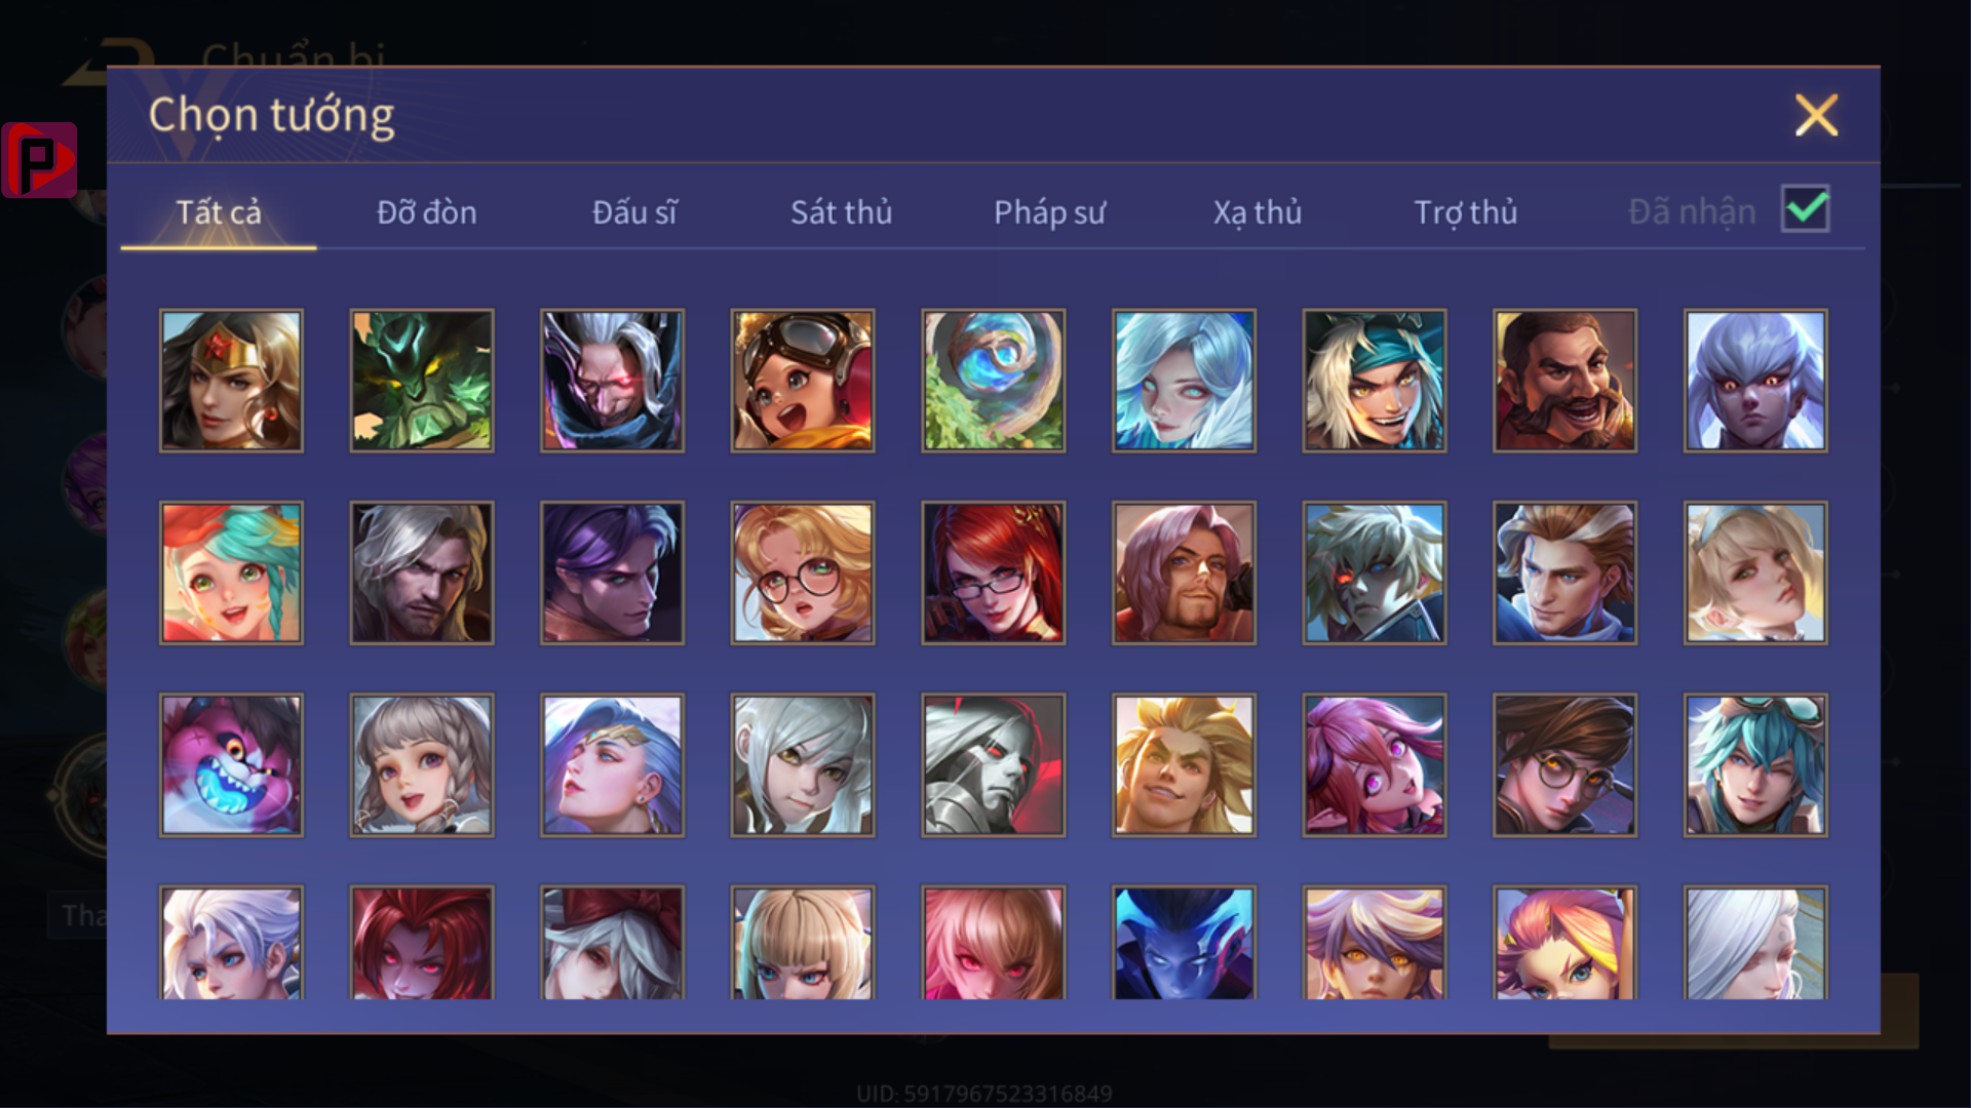The height and width of the screenshot is (1108, 1971).
Task: Pick the brown-haired man with round glasses
Action: pos(1565,765)
